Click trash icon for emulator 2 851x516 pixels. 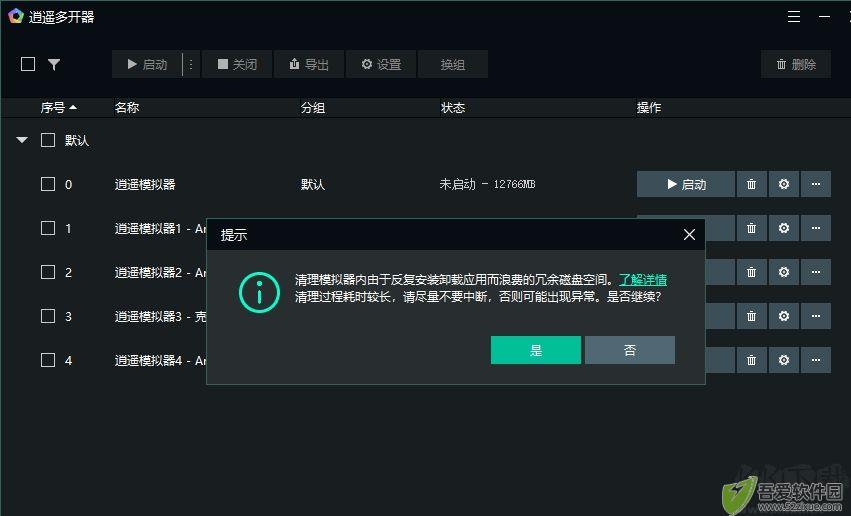click(x=751, y=272)
